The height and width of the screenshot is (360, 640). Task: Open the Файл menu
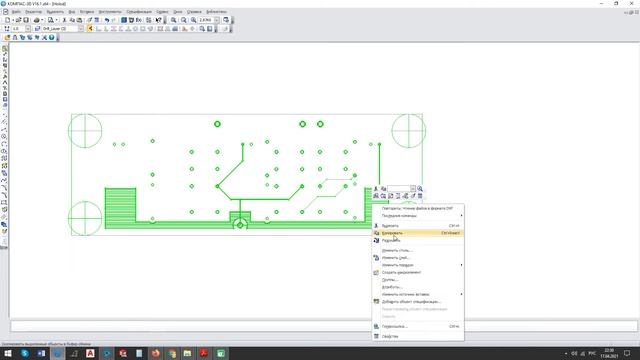16,12
